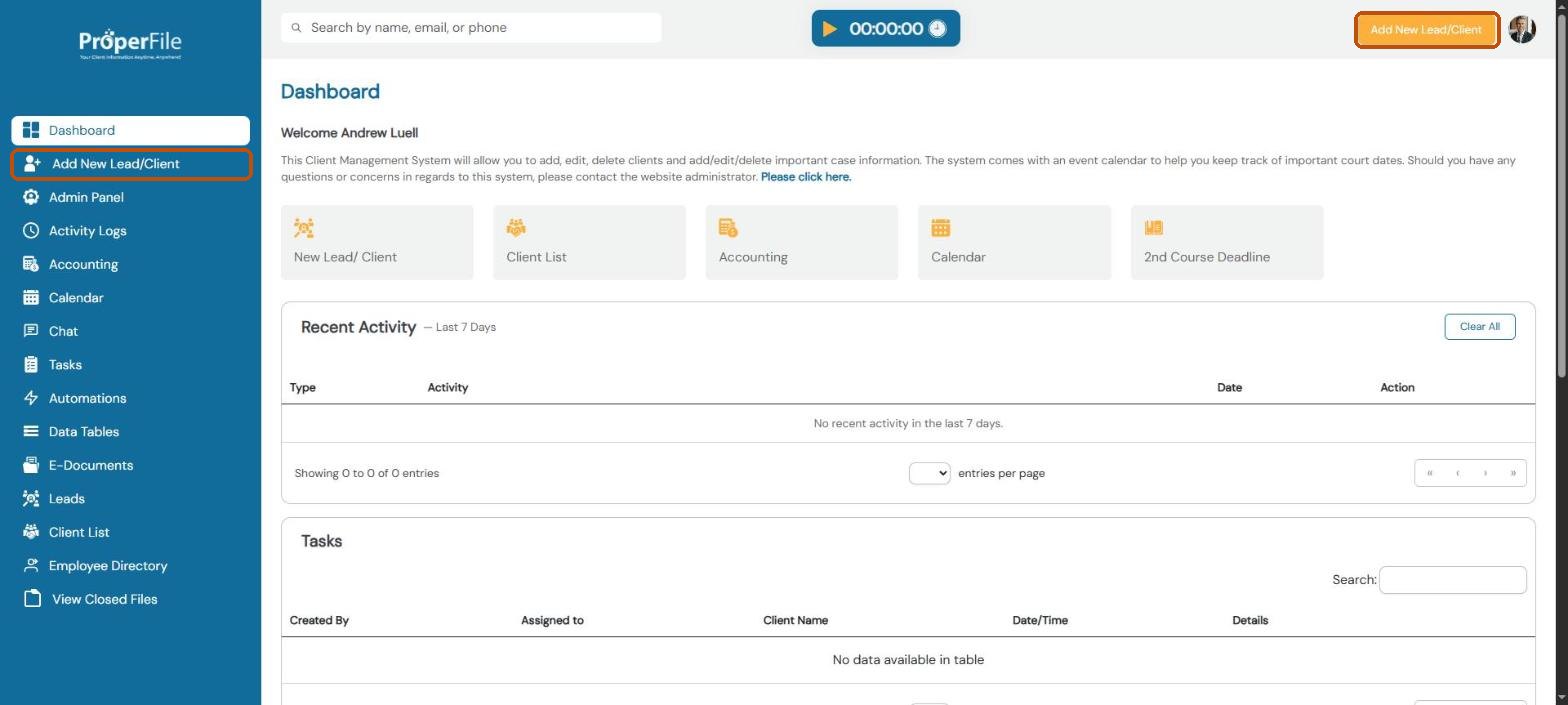This screenshot has height=705, width=1568.
Task: Click the ProperFile logo
Action: tap(130, 44)
